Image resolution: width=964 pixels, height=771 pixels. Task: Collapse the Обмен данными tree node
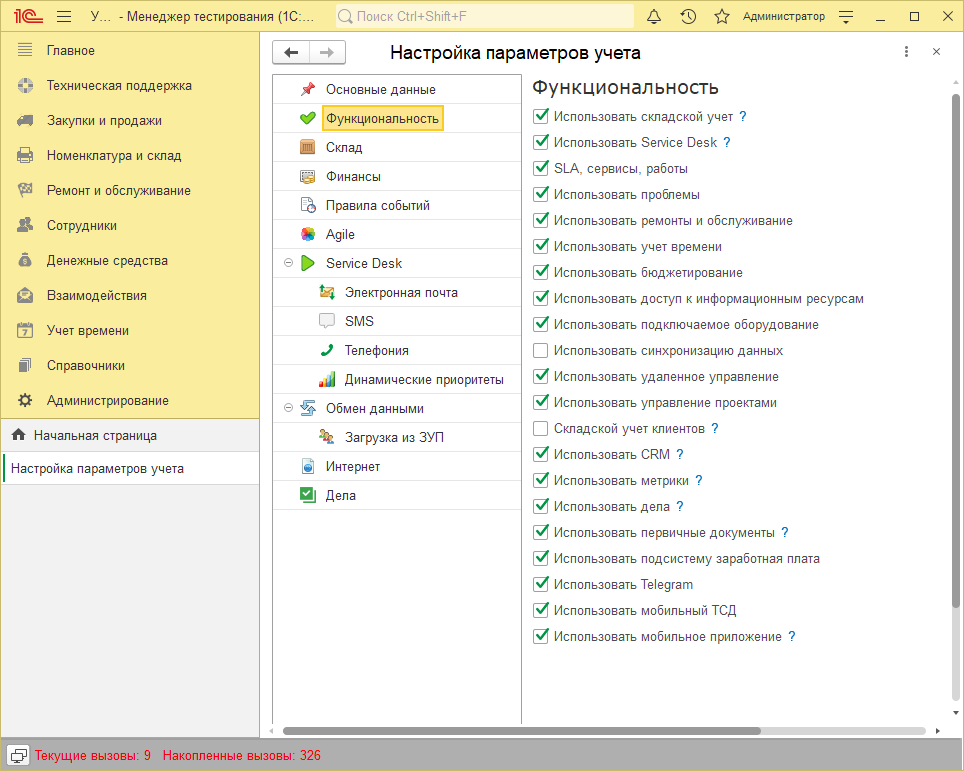(x=288, y=408)
